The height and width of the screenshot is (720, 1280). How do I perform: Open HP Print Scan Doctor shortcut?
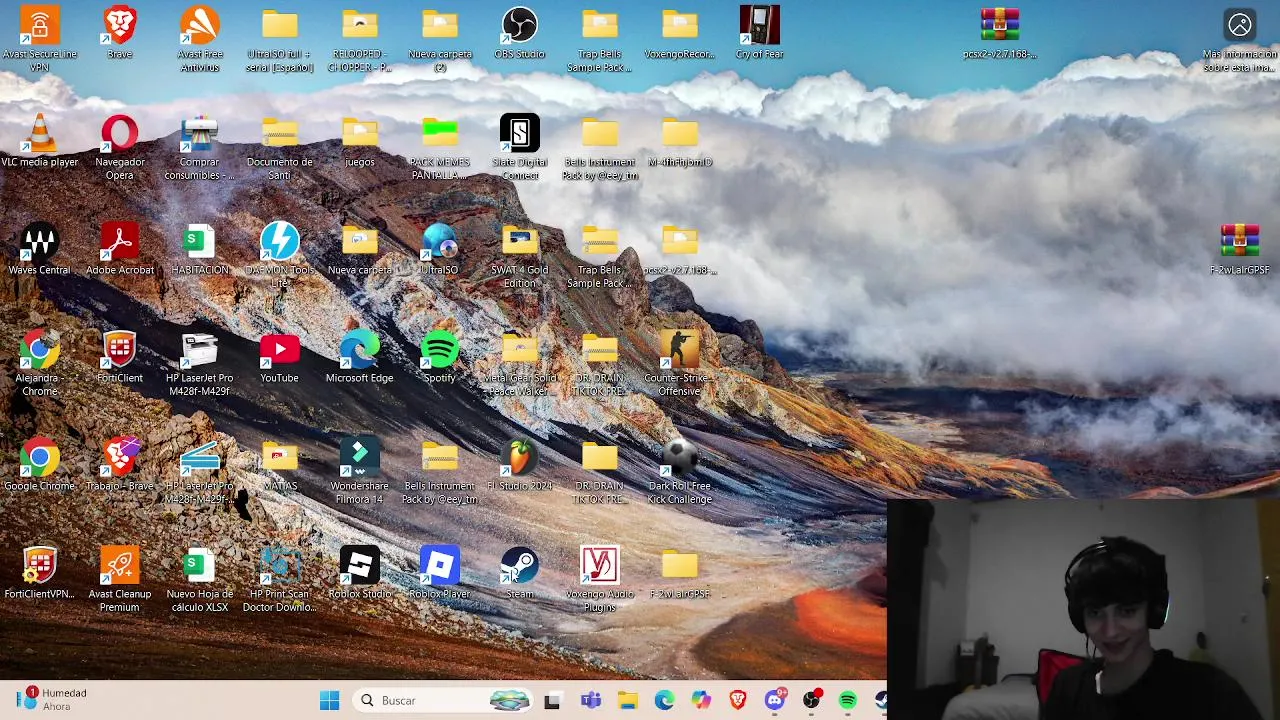[x=280, y=578]
